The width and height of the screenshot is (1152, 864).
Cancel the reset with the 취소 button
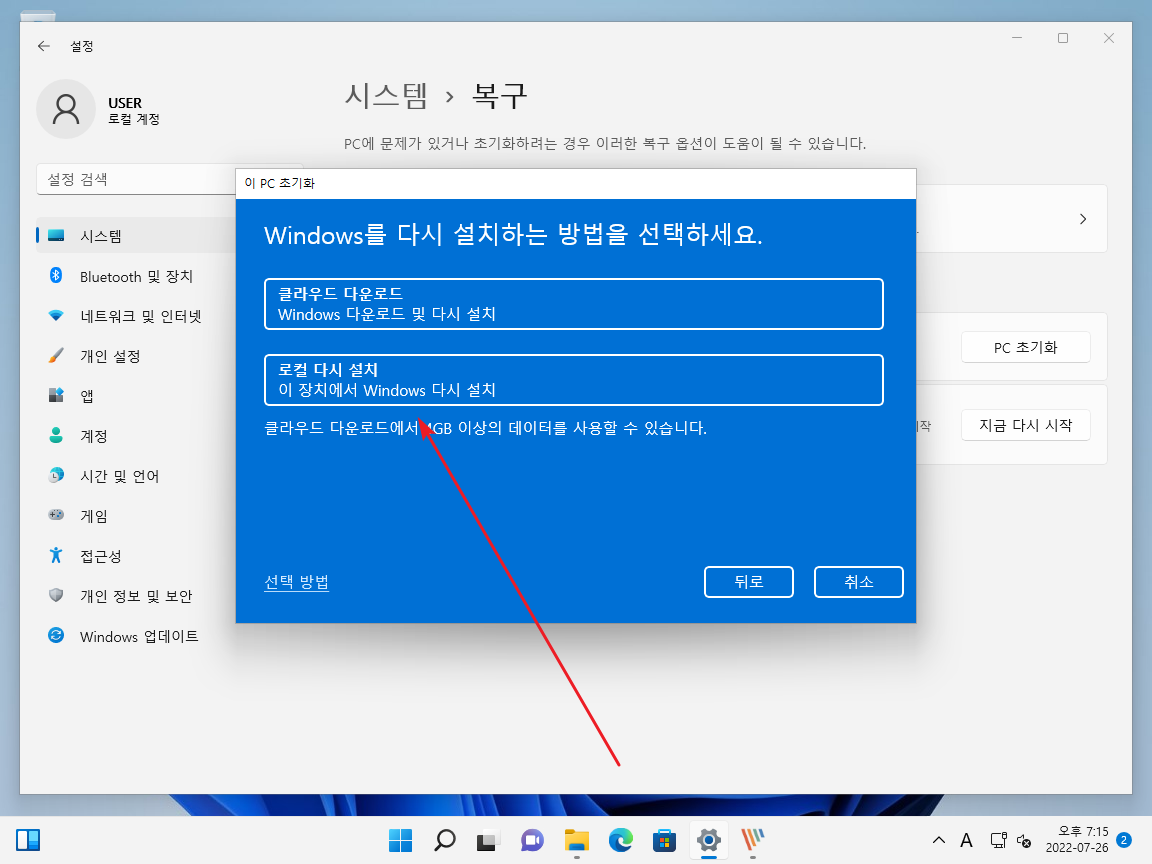pyautogui.click(x=858, y=582)
